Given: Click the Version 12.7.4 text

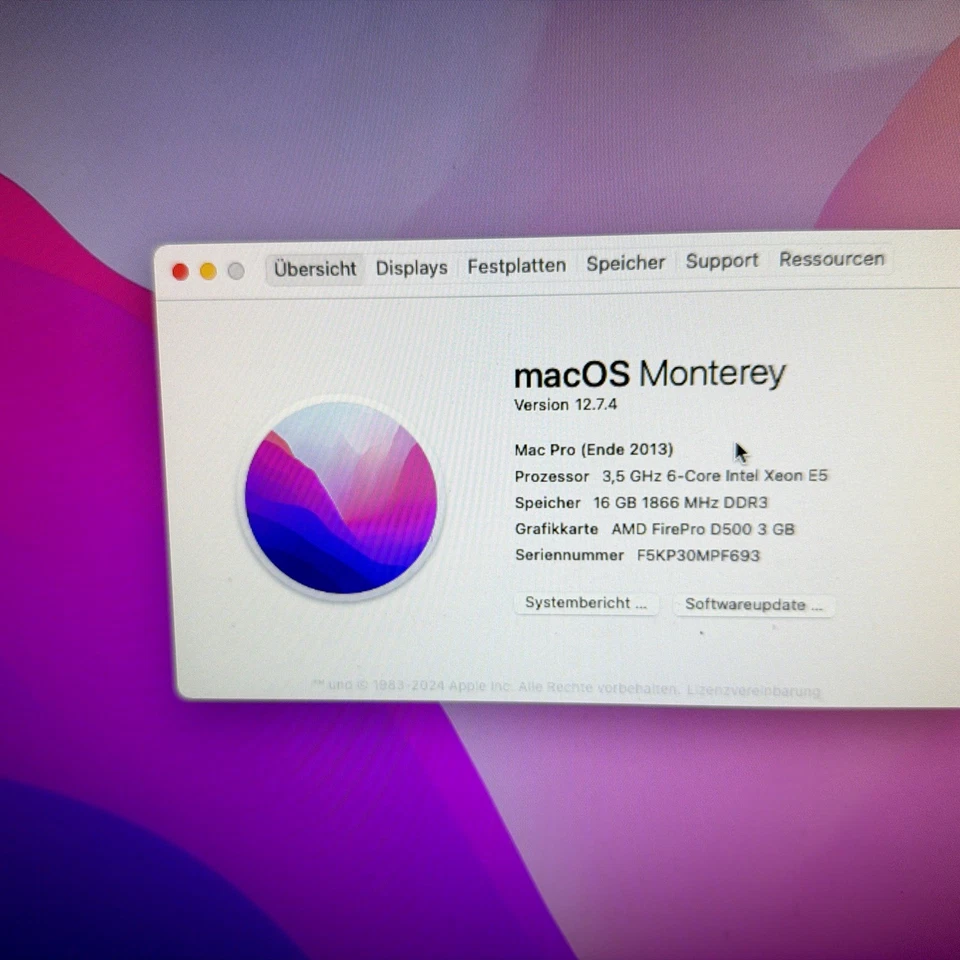Looking at the screenshot, I should (x=565, y=405).
